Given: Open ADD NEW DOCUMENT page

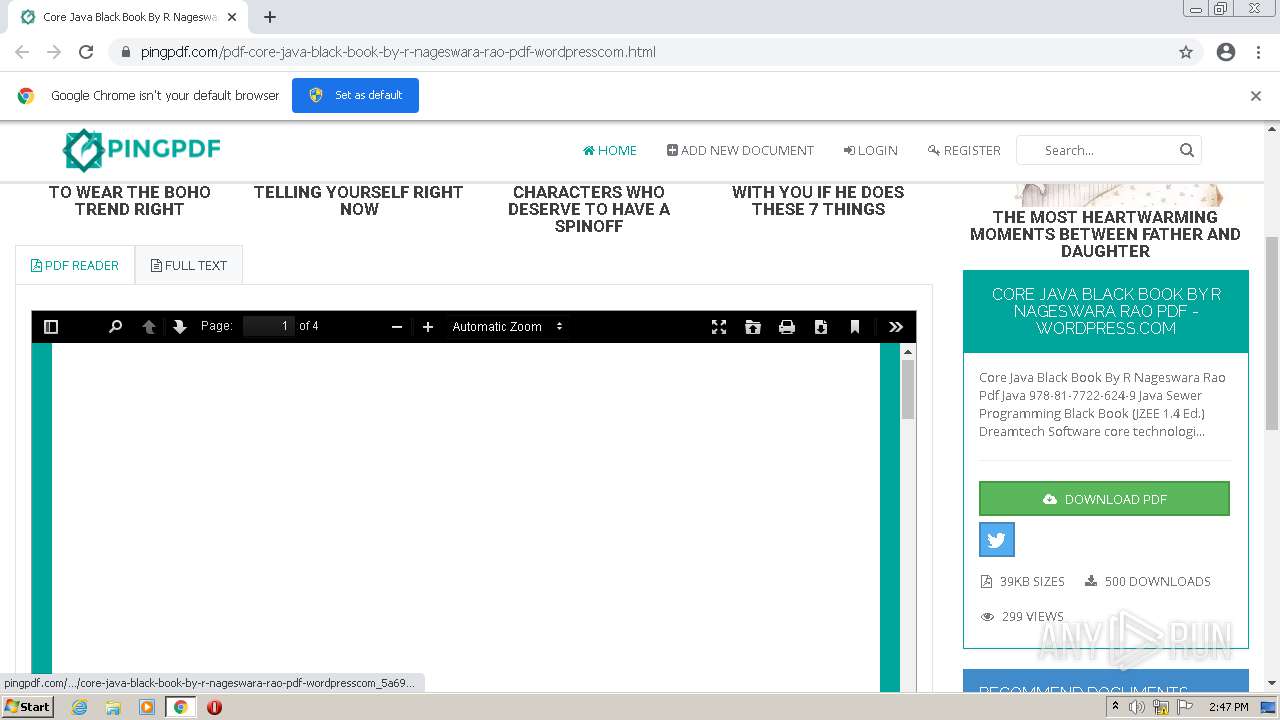Looking at the screenshot, I should 740,150.
